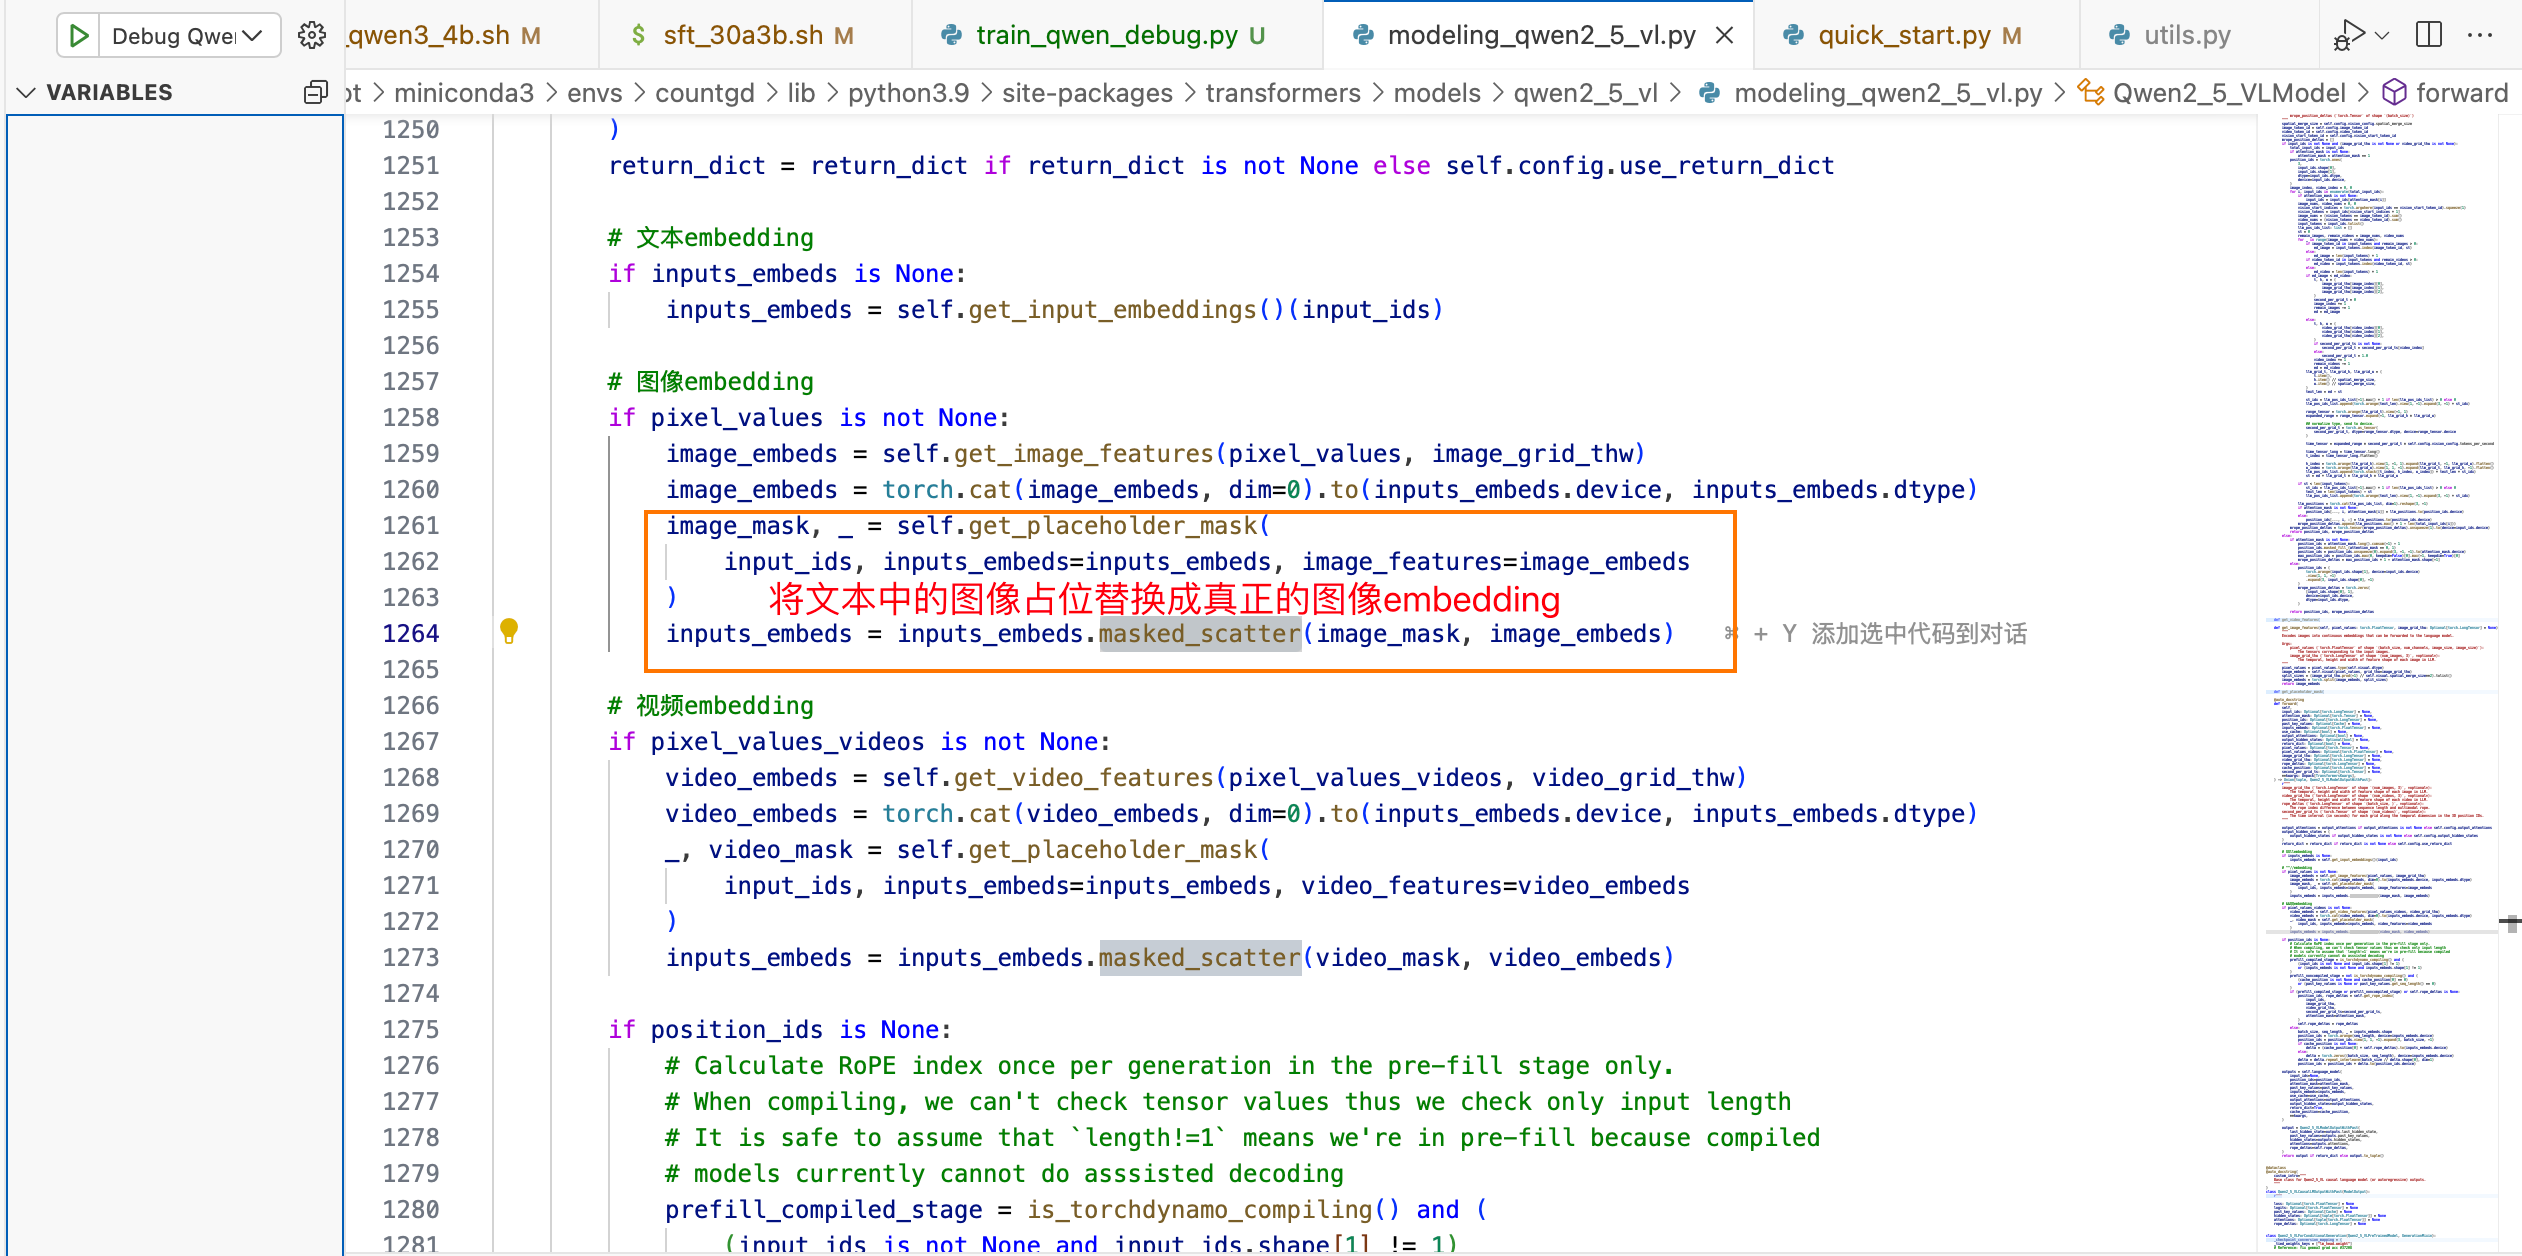
Task: Click the lightbulb code action icon
Action: tap(509, 630)
